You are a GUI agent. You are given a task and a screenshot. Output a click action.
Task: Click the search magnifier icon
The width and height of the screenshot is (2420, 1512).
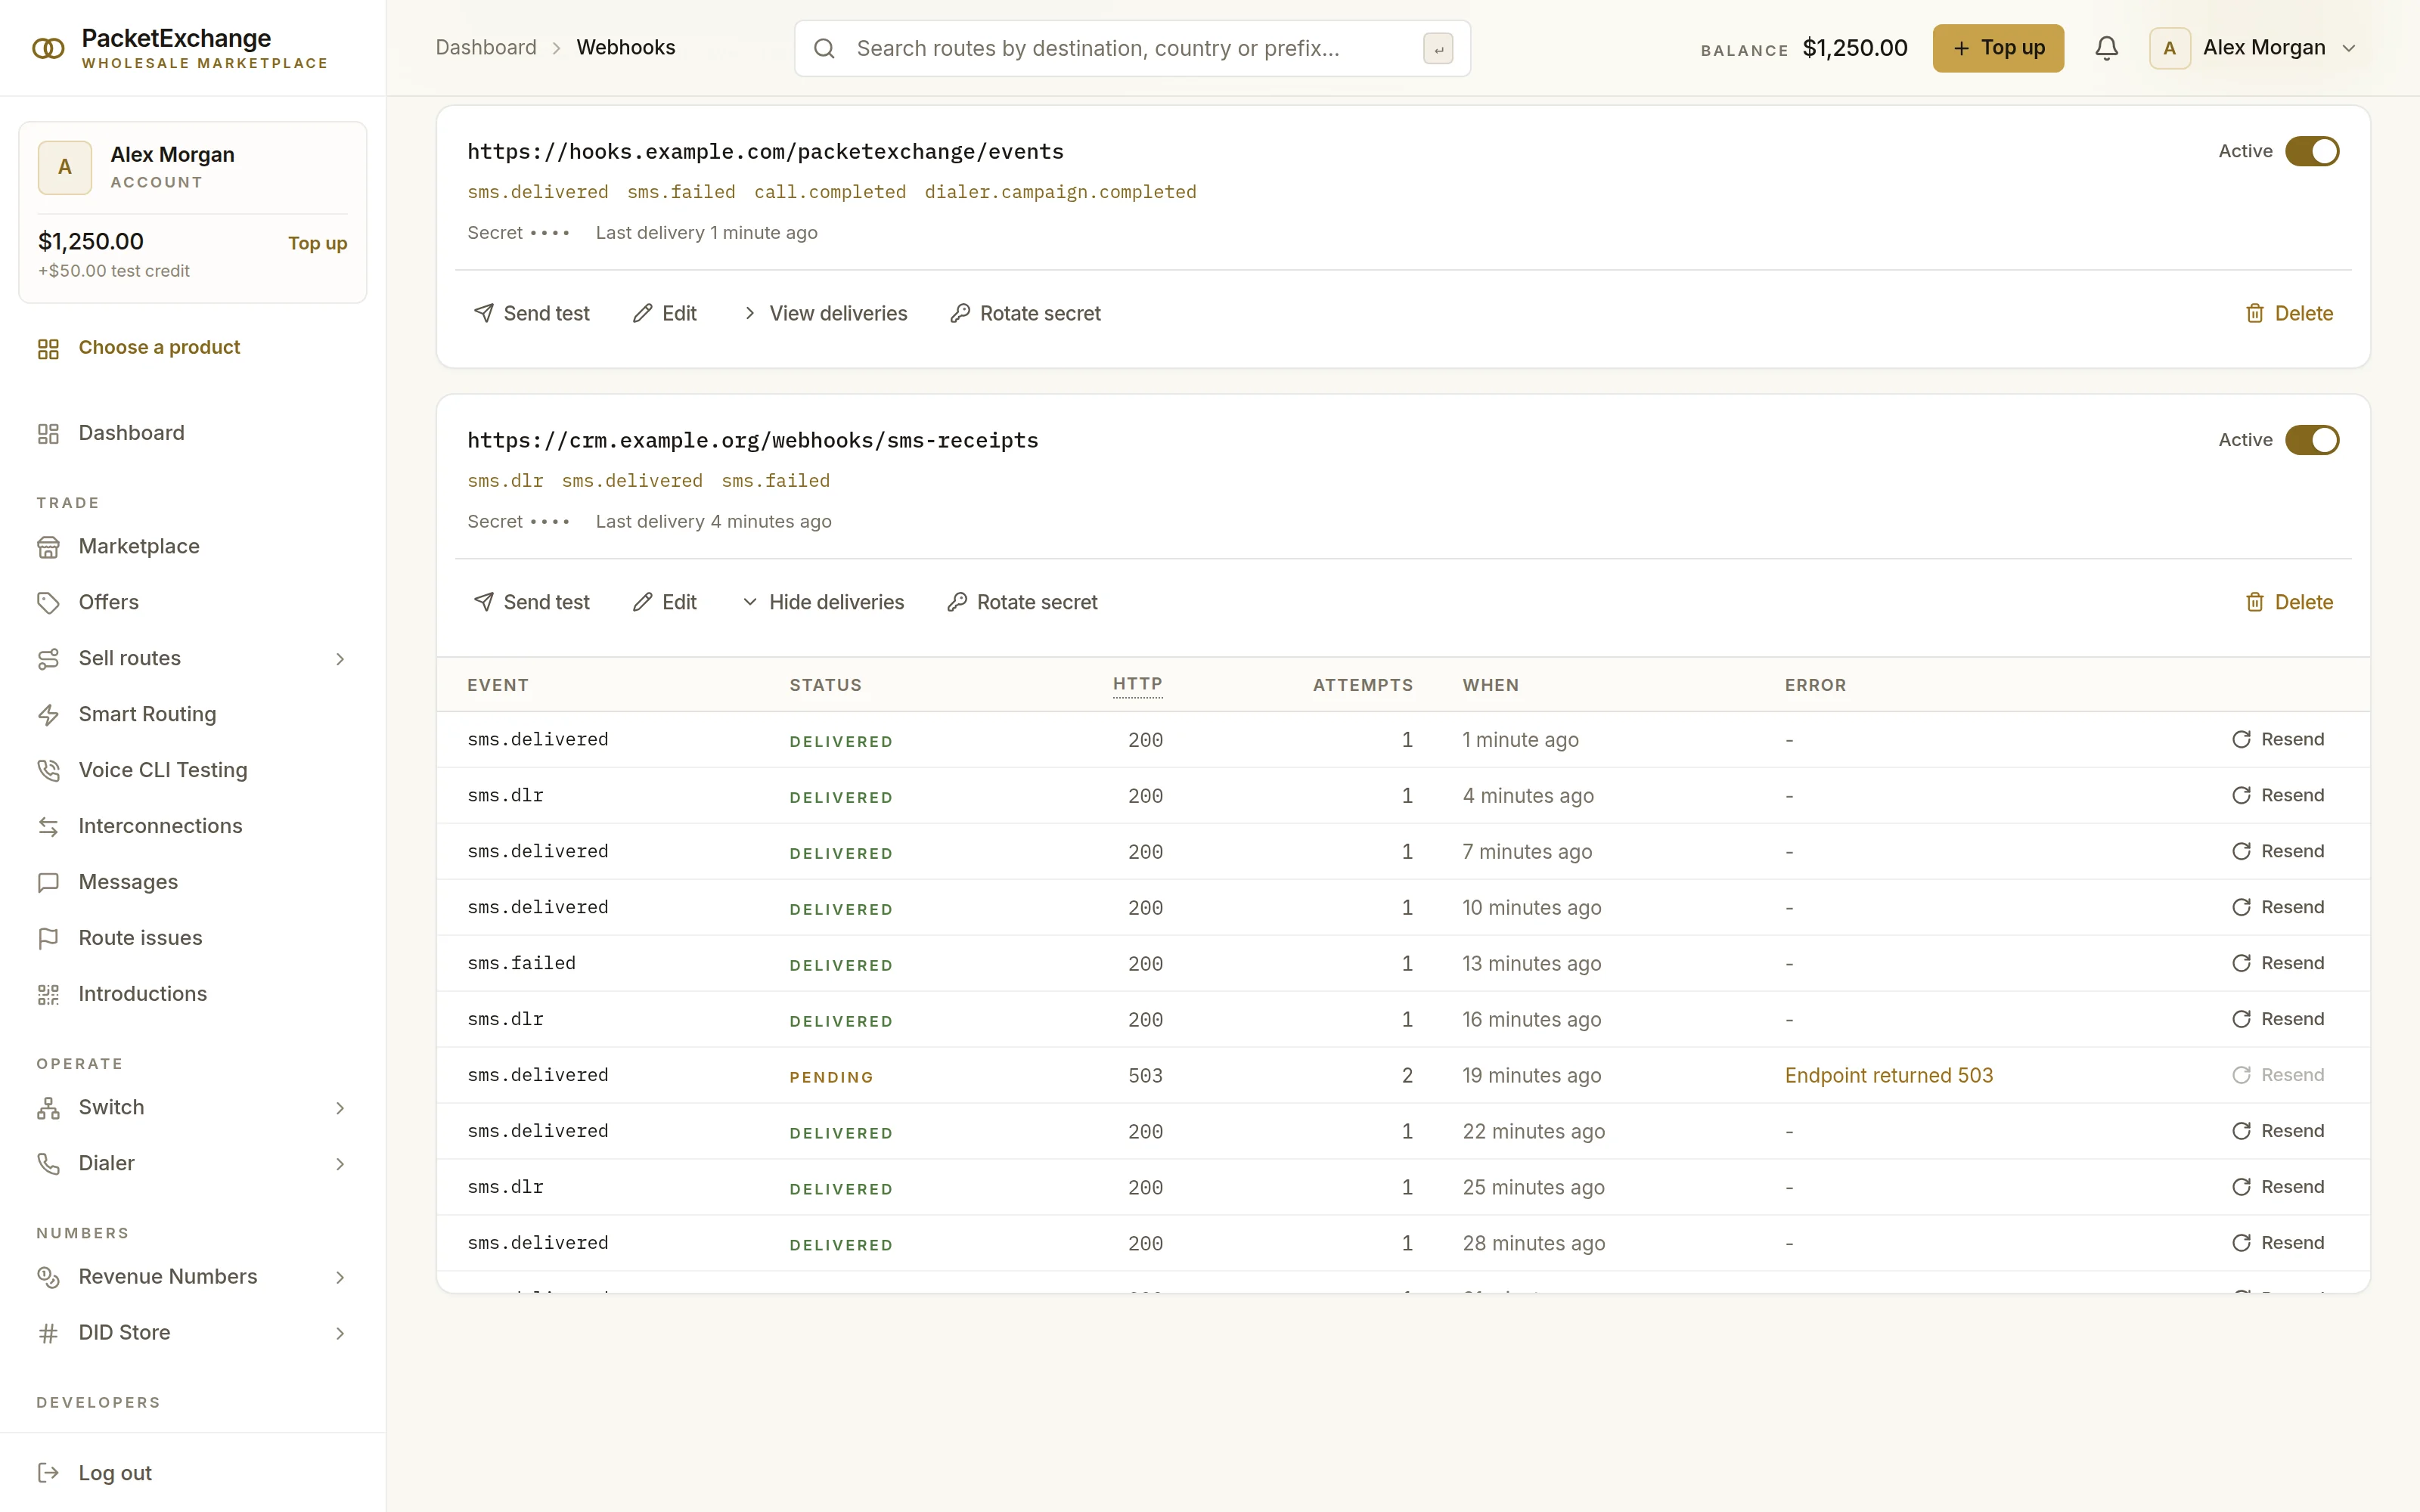click(x=824, y=48)
